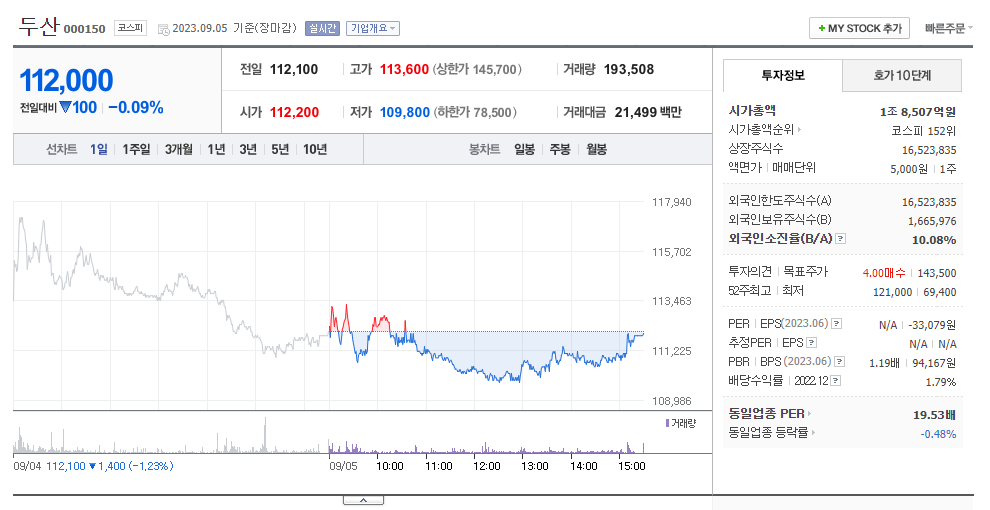Click the 코스피 market badge

131,28
